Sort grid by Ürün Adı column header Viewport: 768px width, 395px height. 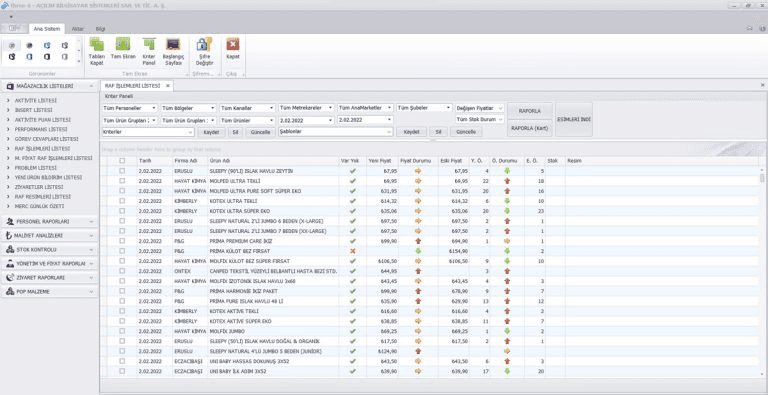click(273, 160)
